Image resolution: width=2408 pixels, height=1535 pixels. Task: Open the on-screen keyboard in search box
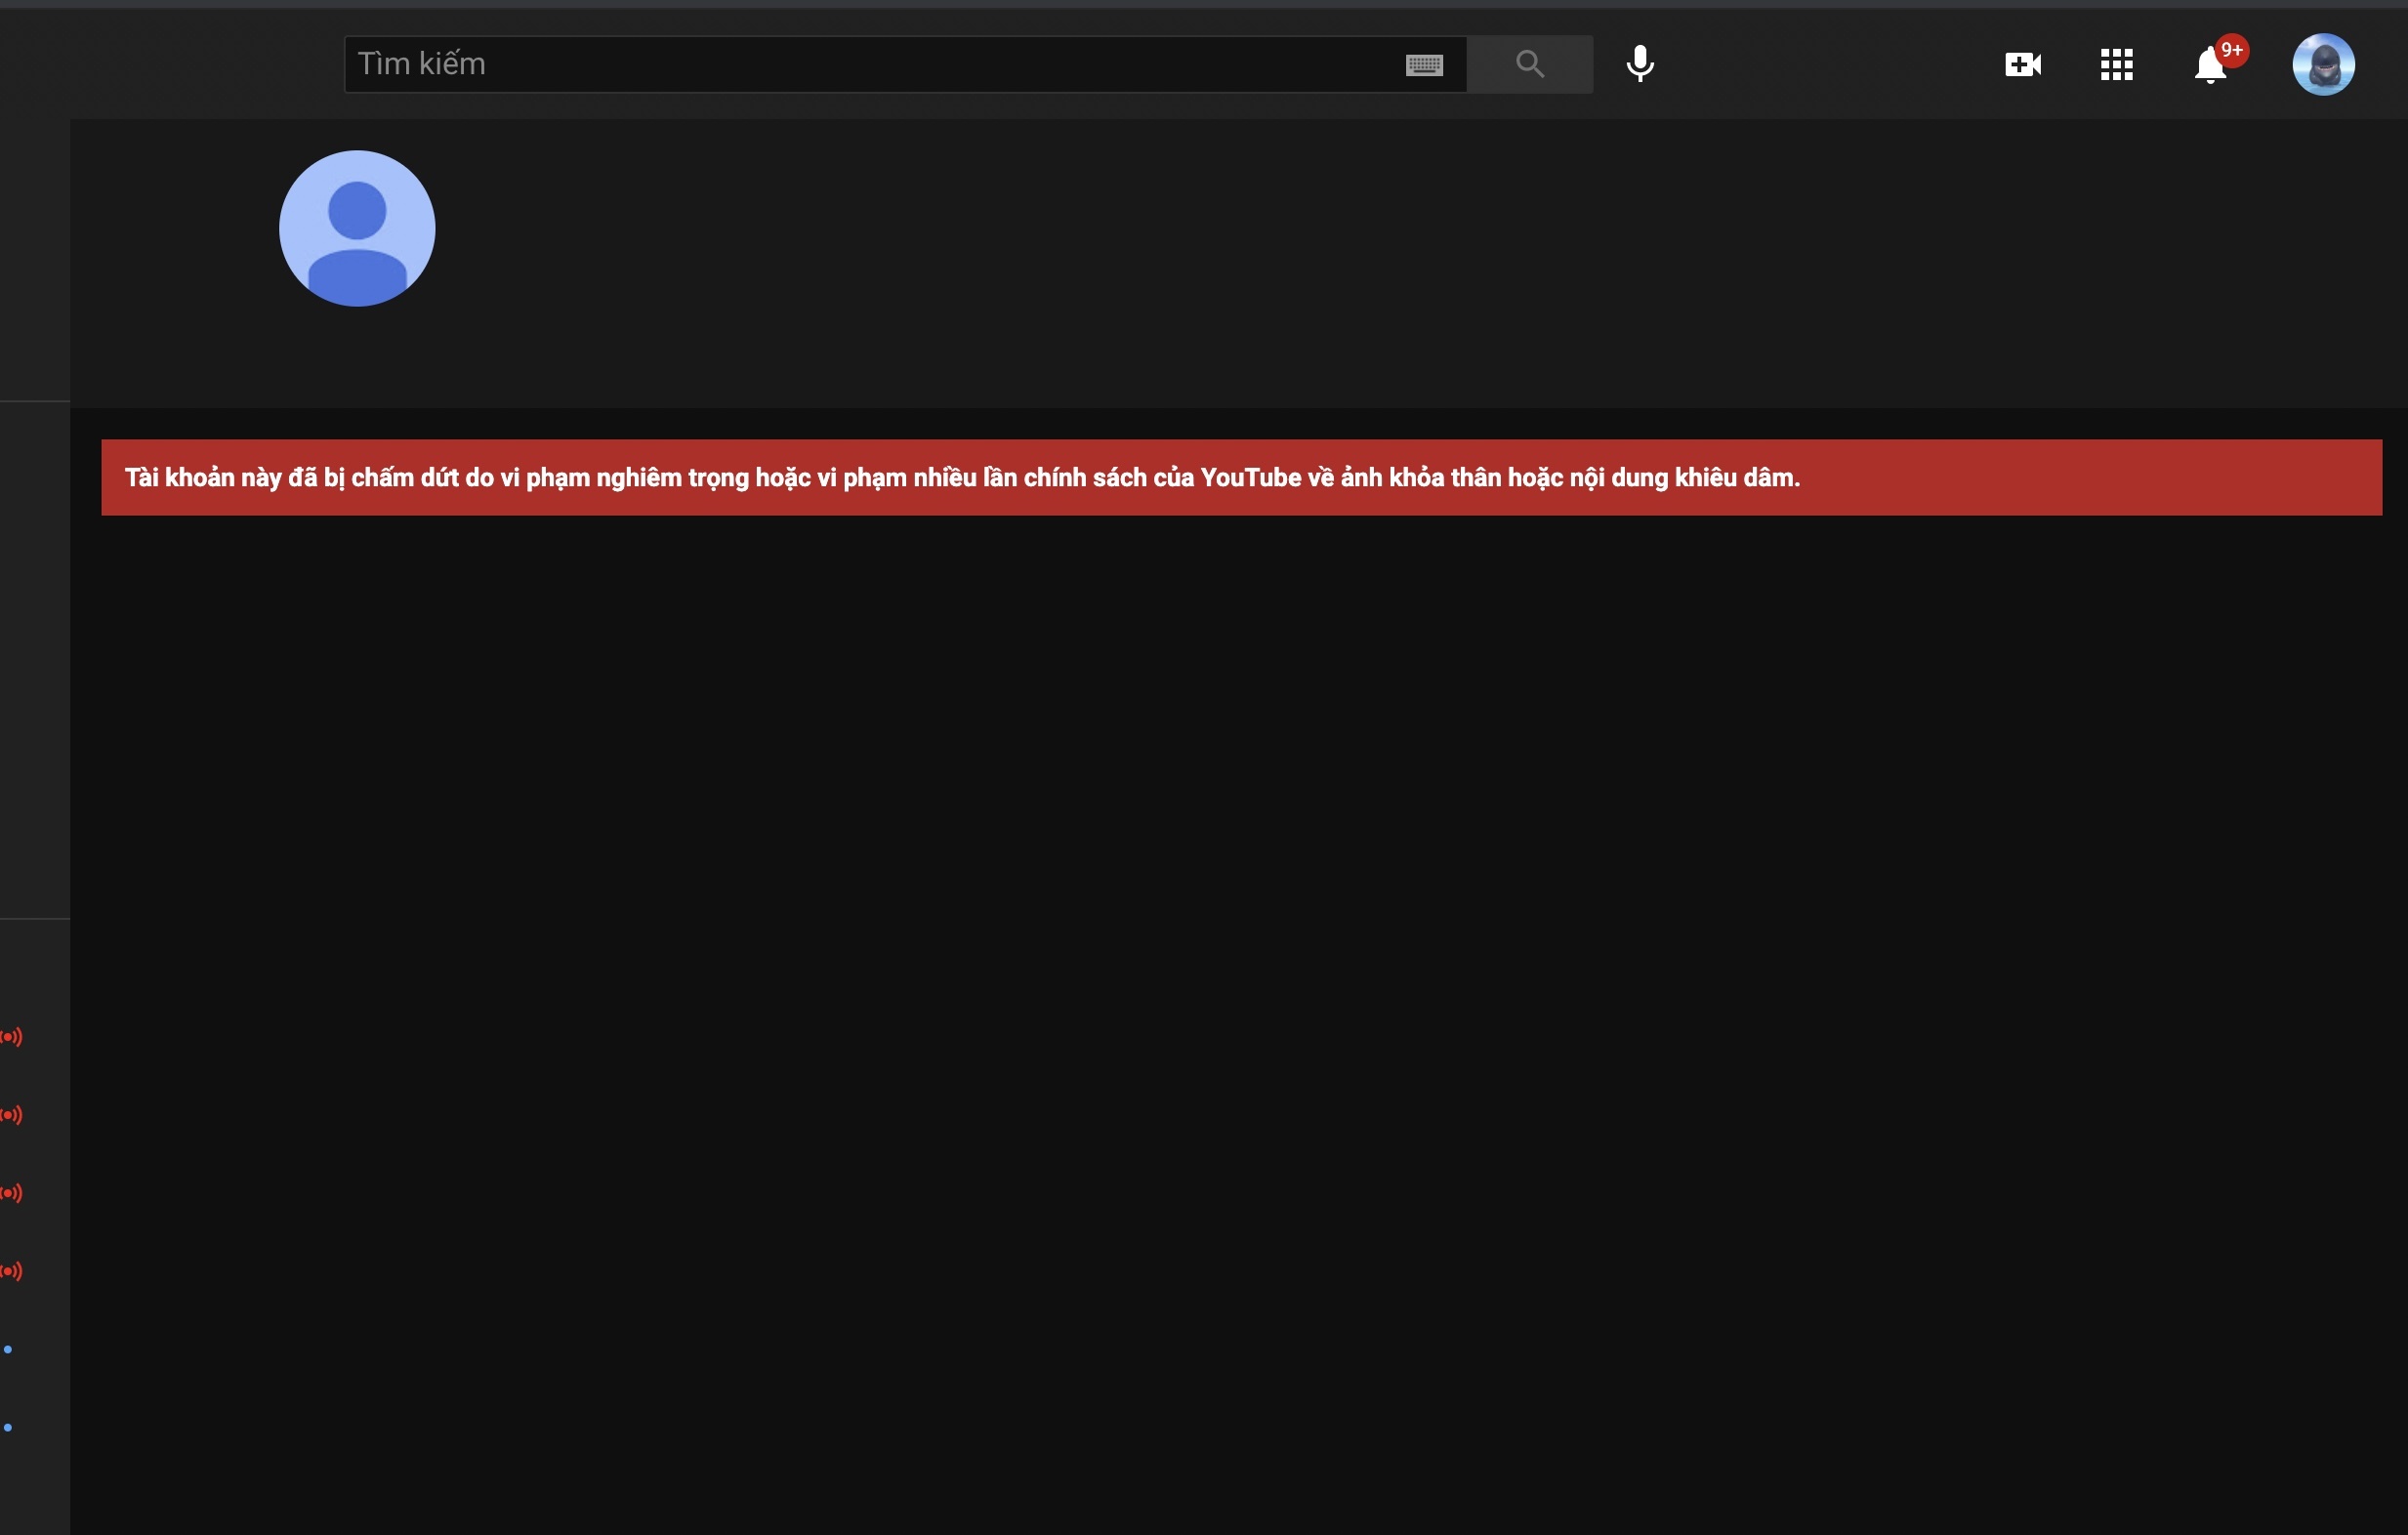1423,65
